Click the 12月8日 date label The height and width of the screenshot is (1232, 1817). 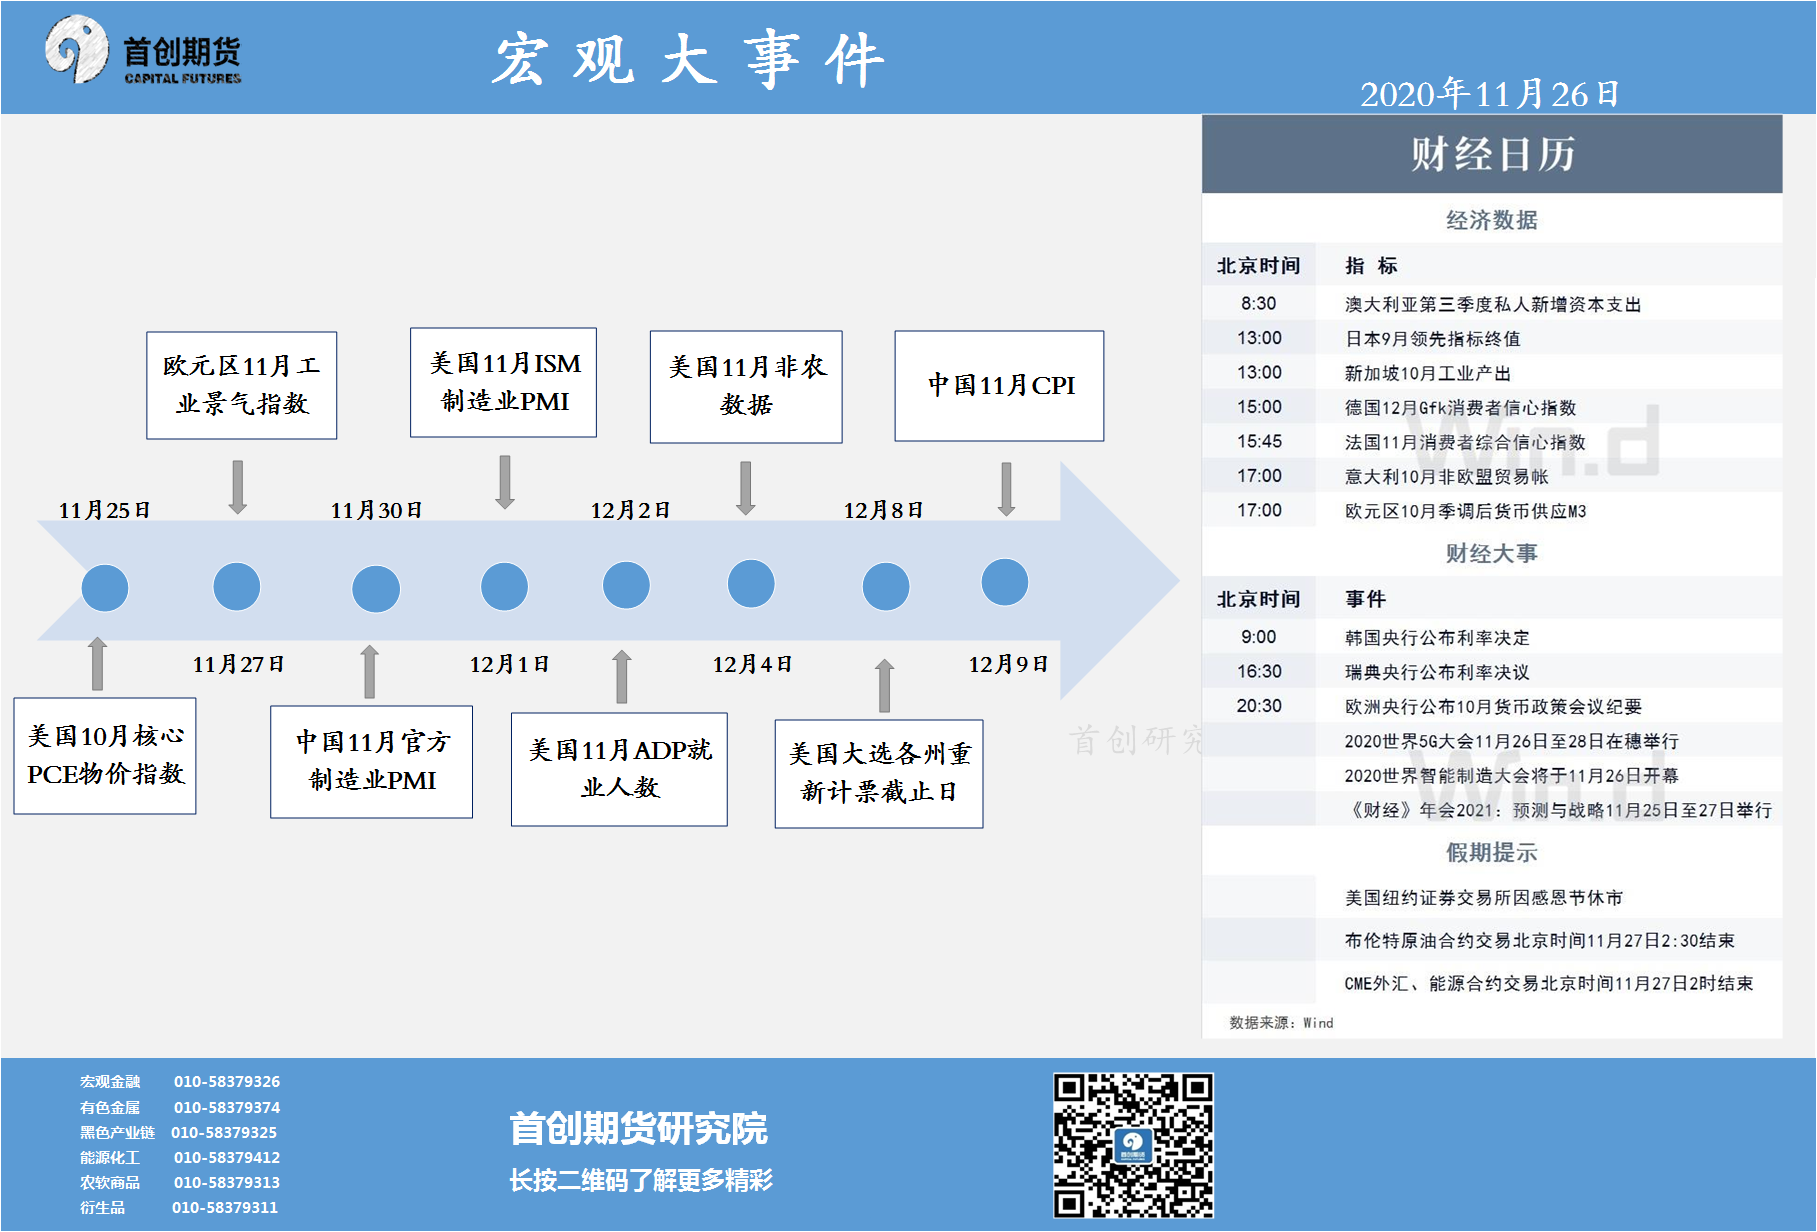click(x=883, y=510)
